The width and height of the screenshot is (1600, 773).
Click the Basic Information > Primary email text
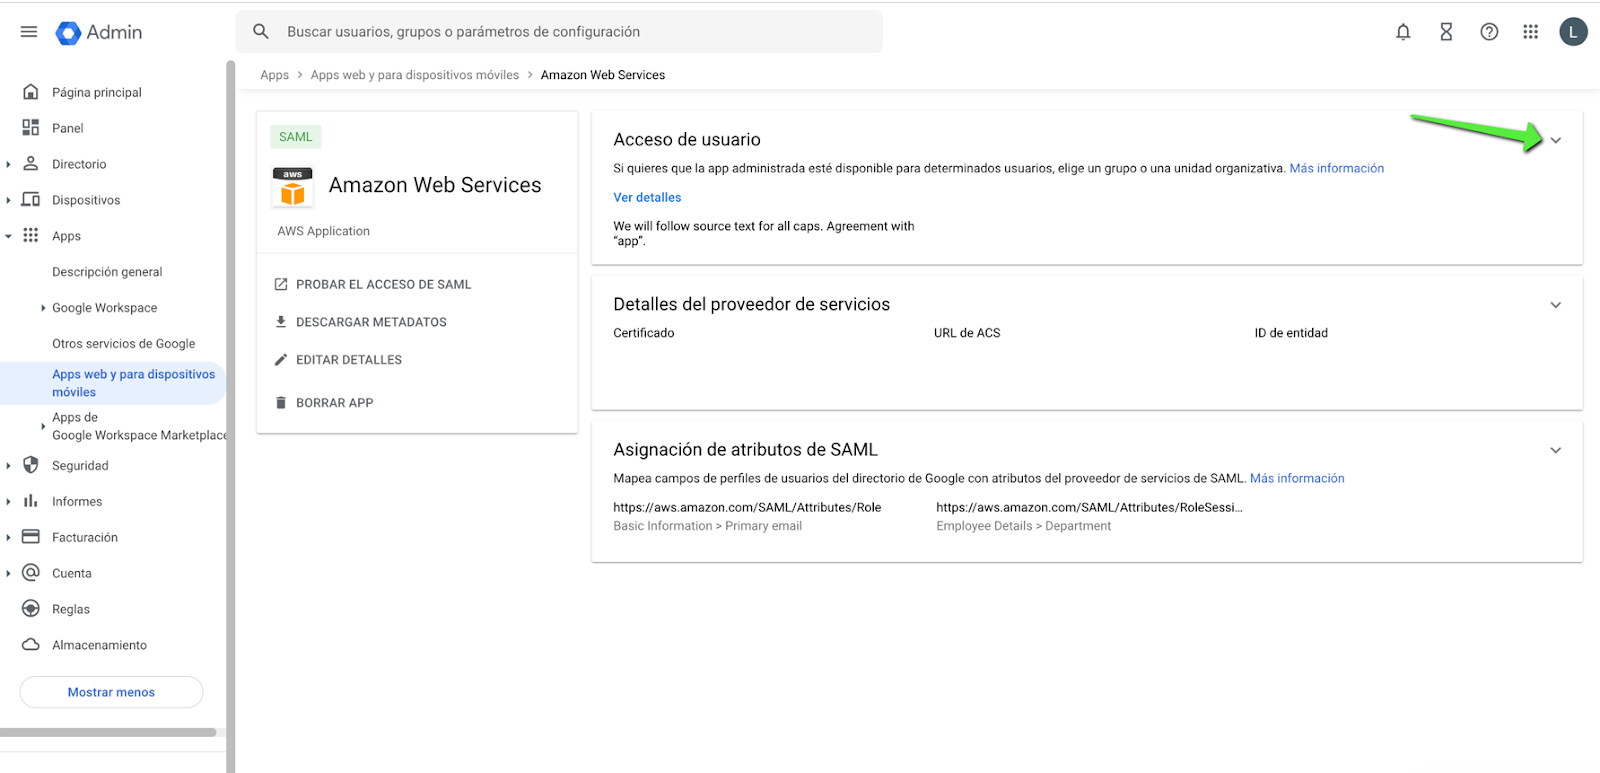tap(707, 526)
